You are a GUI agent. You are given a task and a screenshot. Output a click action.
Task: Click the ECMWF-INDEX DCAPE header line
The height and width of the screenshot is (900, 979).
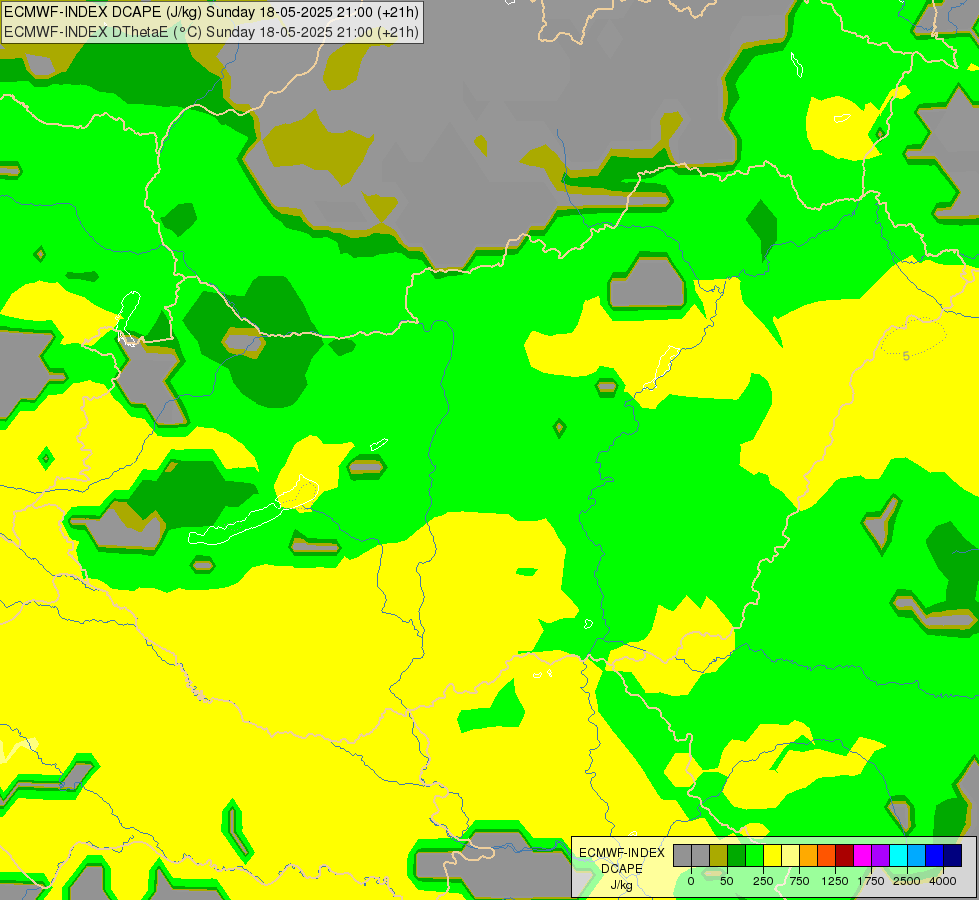coord(211,12)
